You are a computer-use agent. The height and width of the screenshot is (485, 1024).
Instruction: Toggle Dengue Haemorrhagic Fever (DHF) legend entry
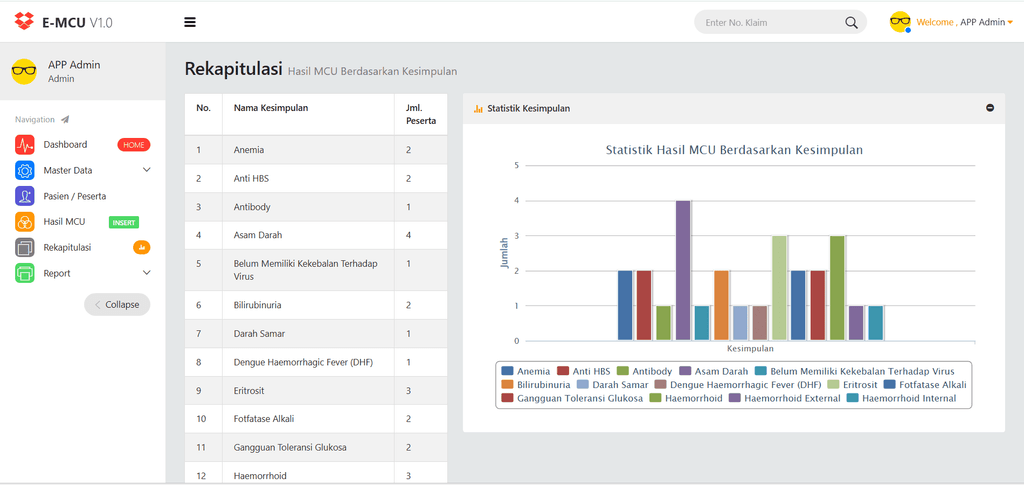[738, 384]
